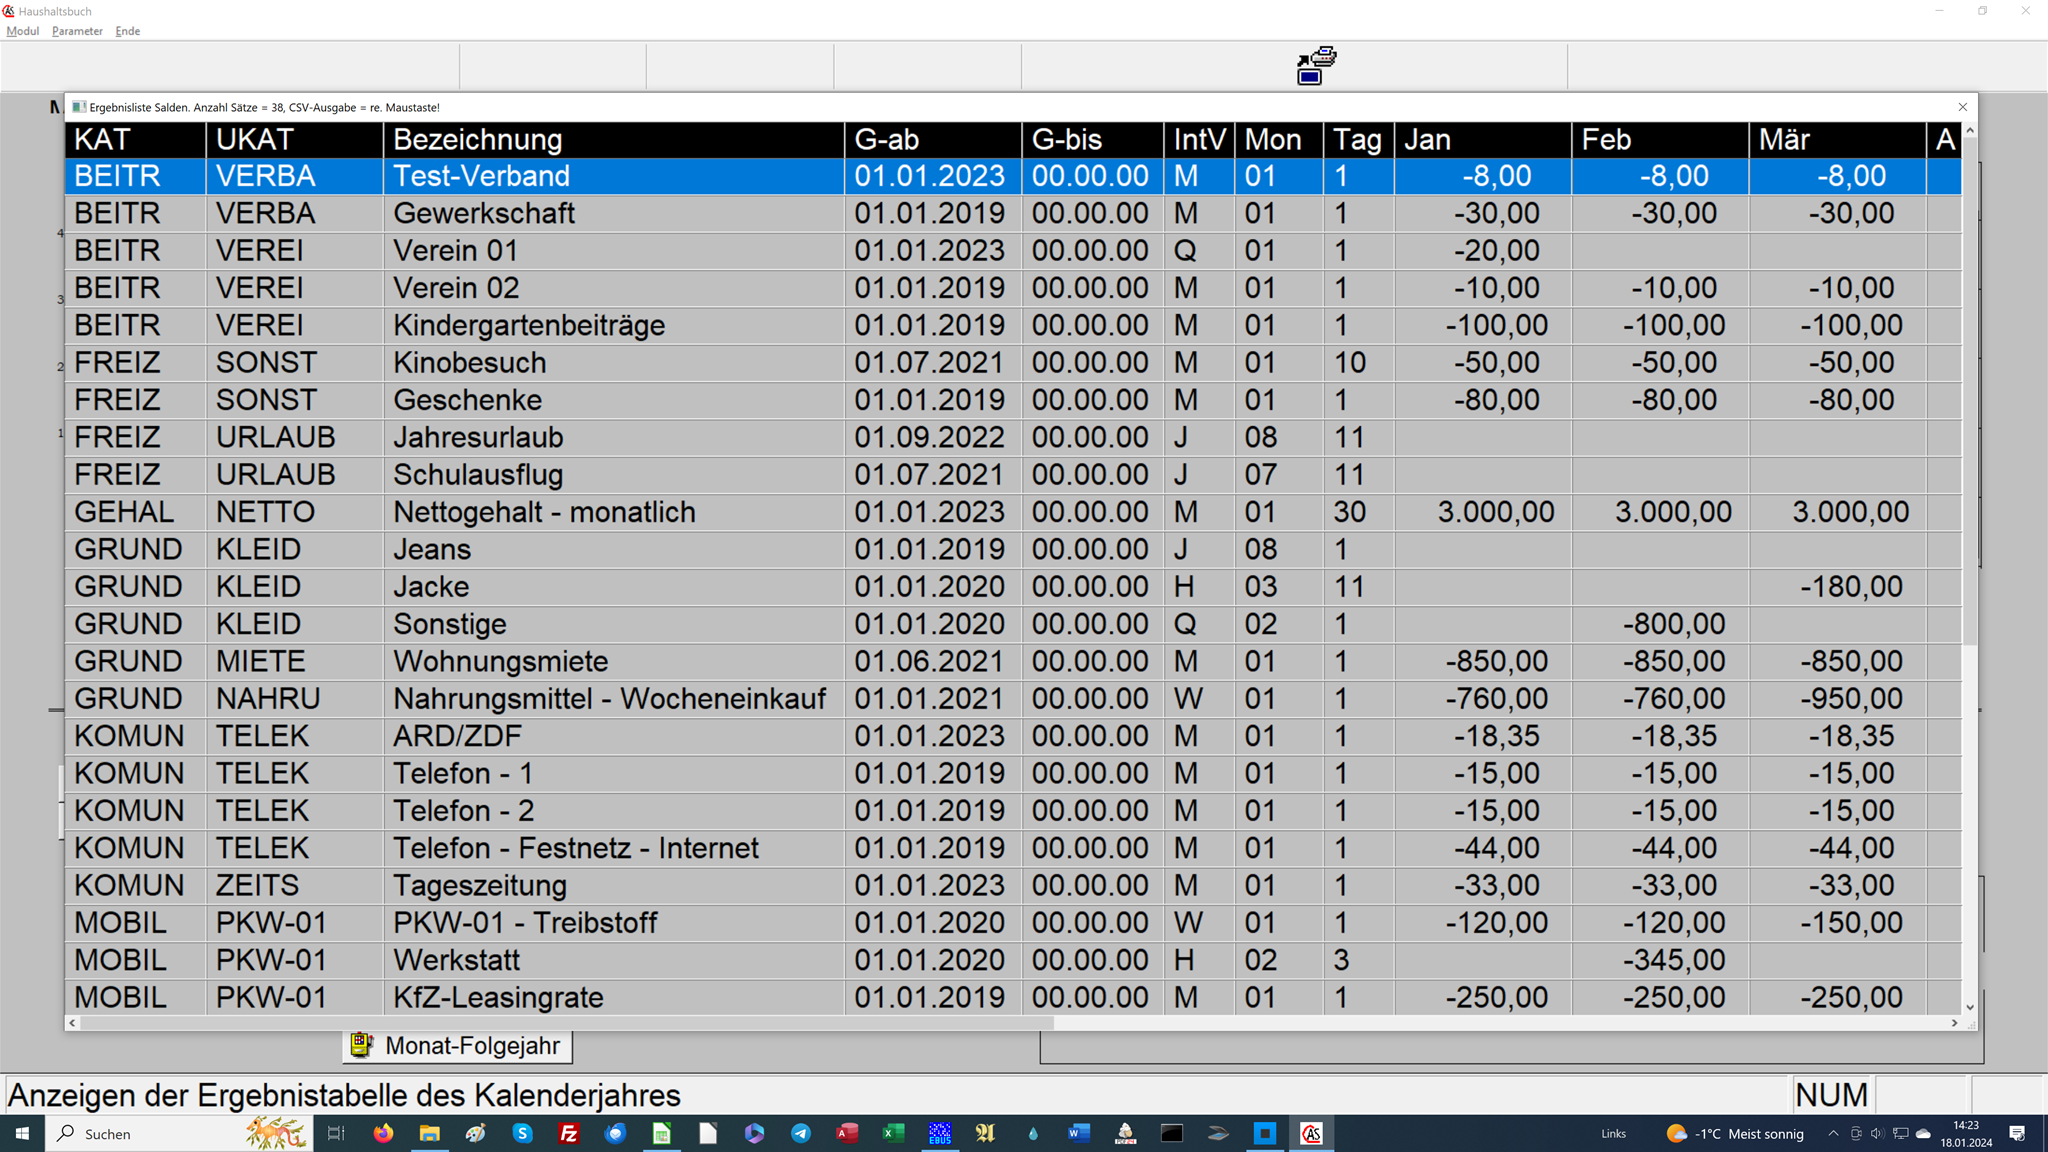
Task: Click the volume tray icon
Action: (x=1877, y=1133)
